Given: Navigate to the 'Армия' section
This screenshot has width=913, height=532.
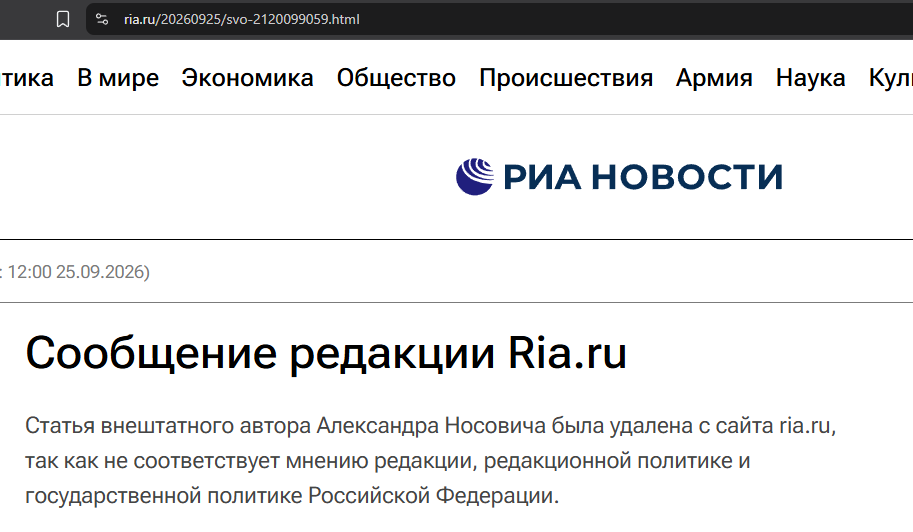Looking at the screenshot, I should point(714,77).
